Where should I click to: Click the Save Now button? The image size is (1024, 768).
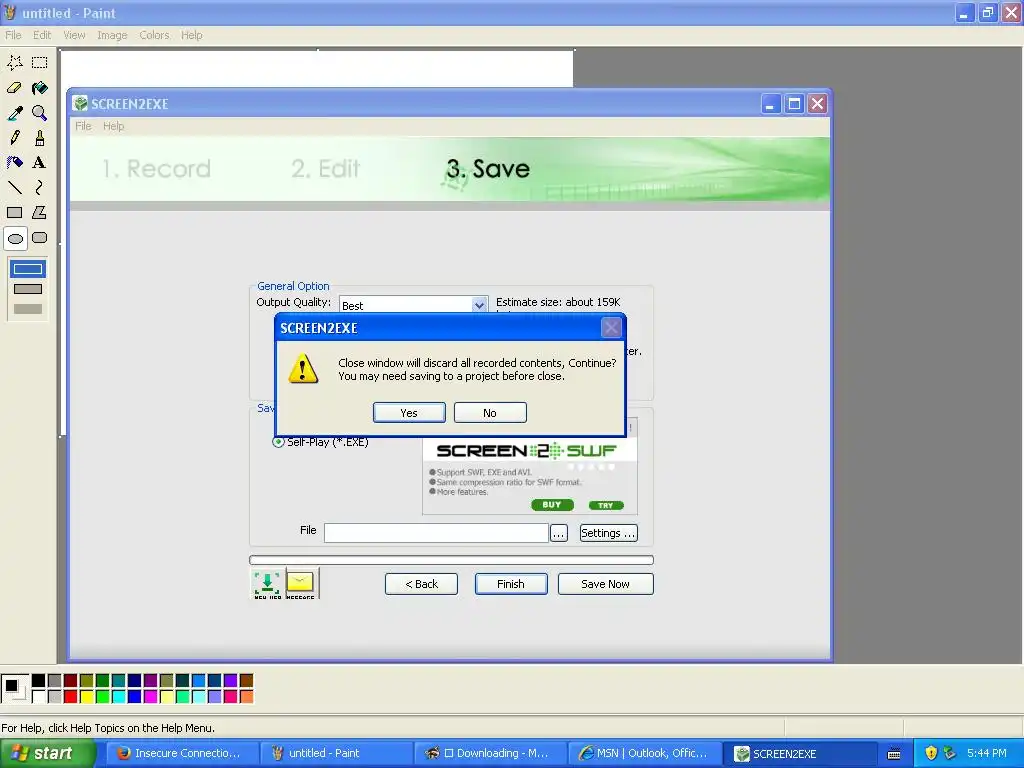click(x=605, y=584)
